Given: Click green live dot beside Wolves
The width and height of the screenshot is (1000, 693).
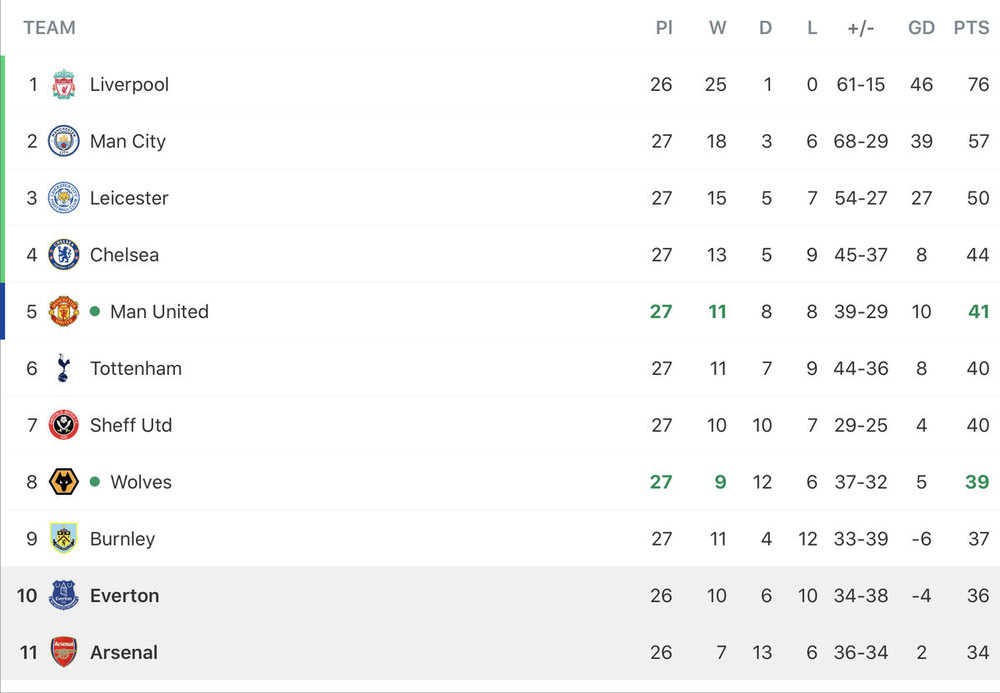Looking at the screenshot, I should pyautogui.click(x=95, y=481).
